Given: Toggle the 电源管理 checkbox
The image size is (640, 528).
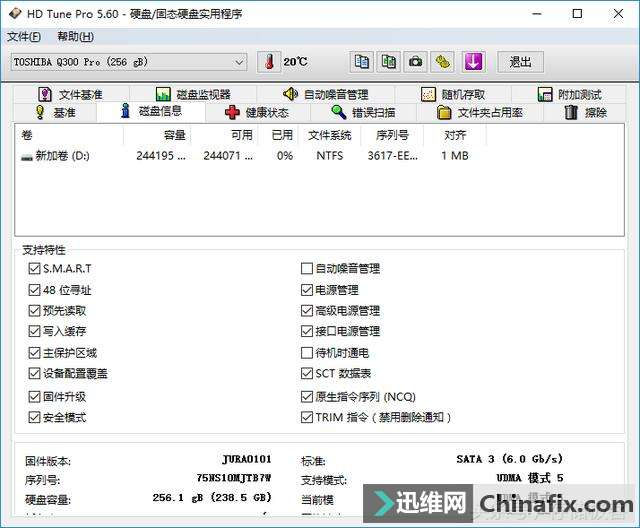Looking at the screenshot, I should point(307,290).
